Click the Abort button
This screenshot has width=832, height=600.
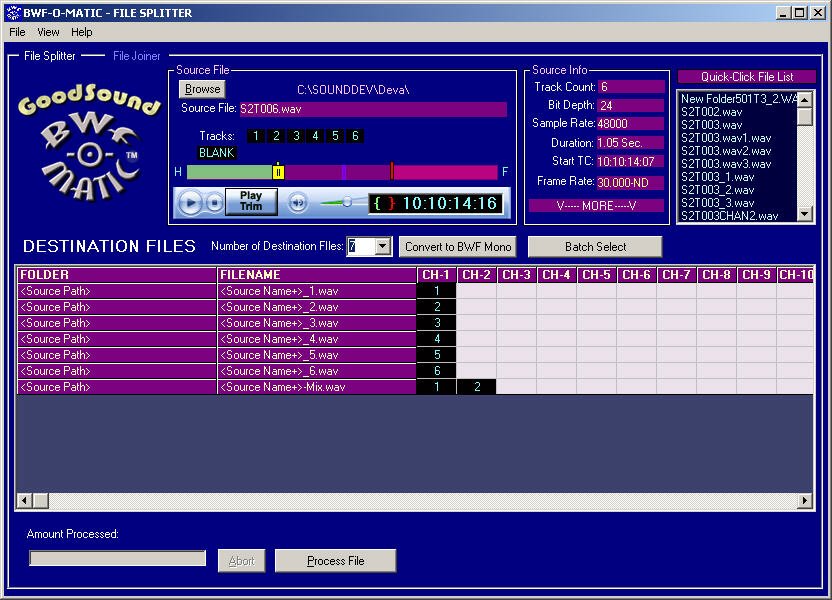(241, 561)
